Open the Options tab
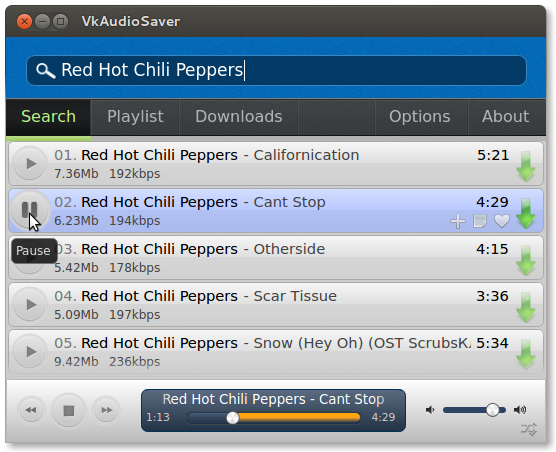 [x=421, y=117]
